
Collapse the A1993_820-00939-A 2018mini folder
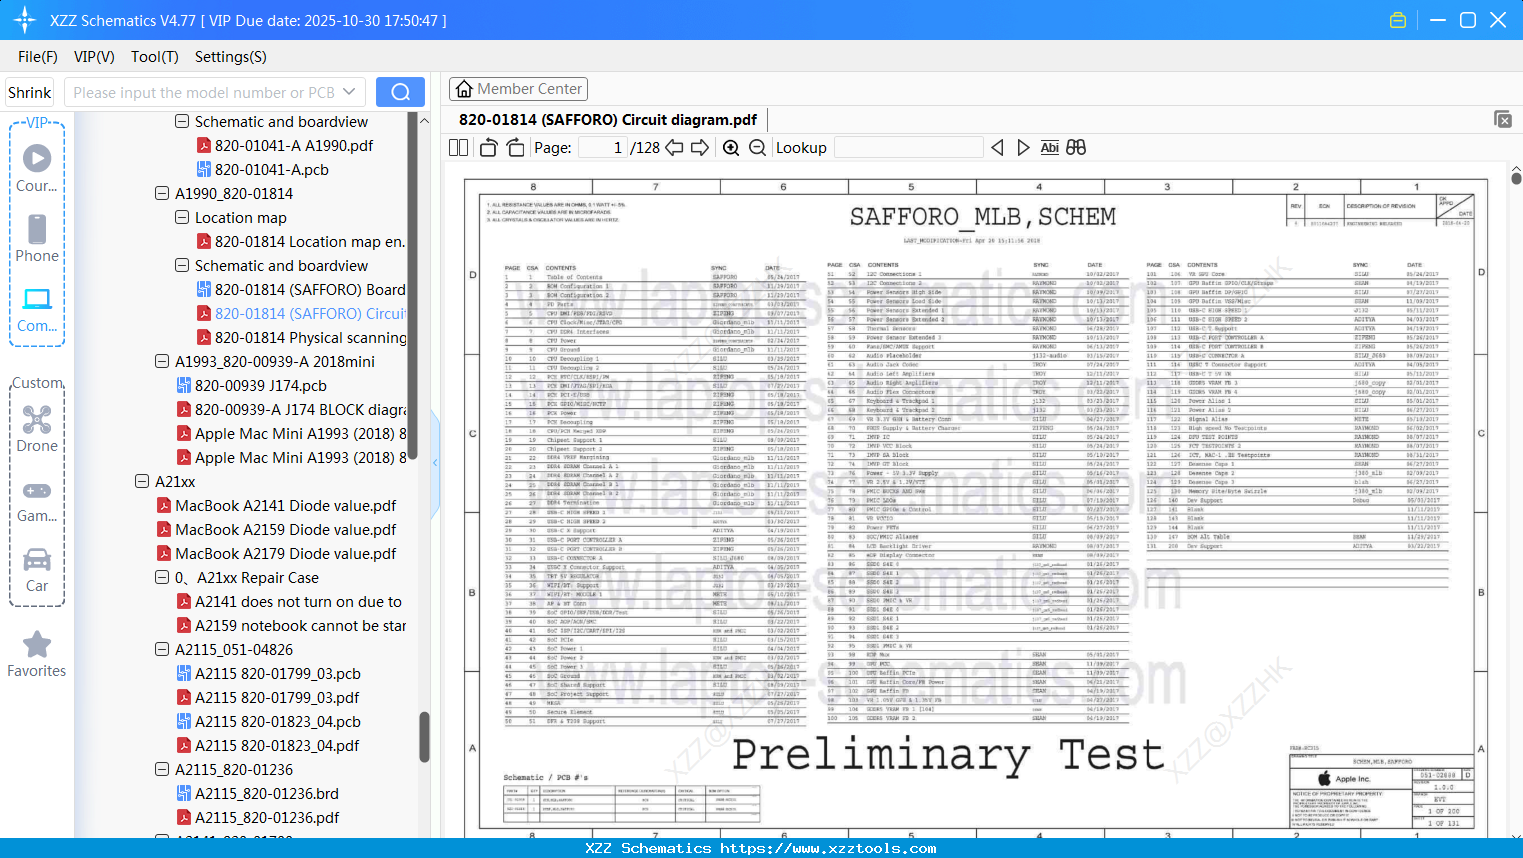162,362
